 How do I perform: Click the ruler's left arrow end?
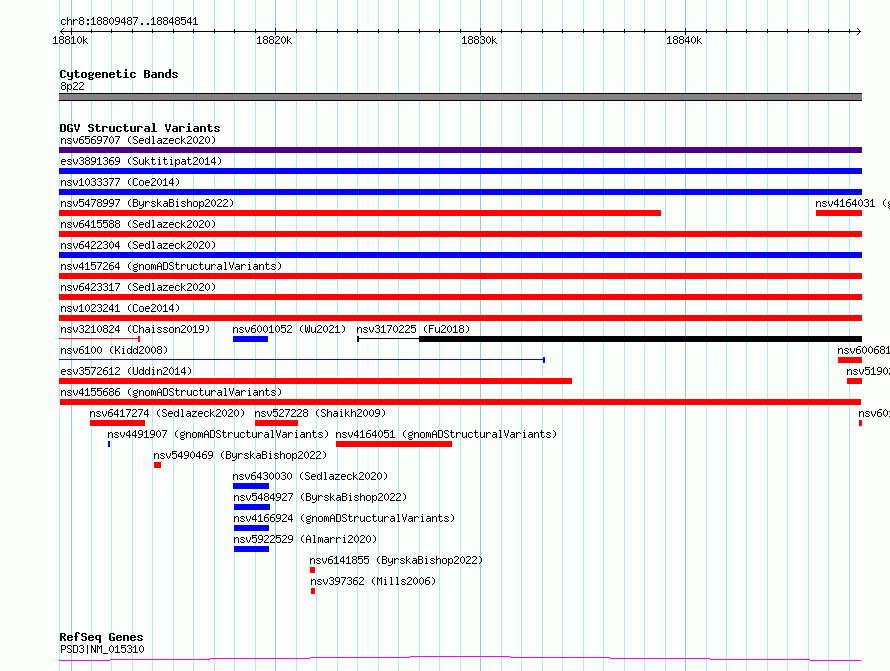click(62, 31)
